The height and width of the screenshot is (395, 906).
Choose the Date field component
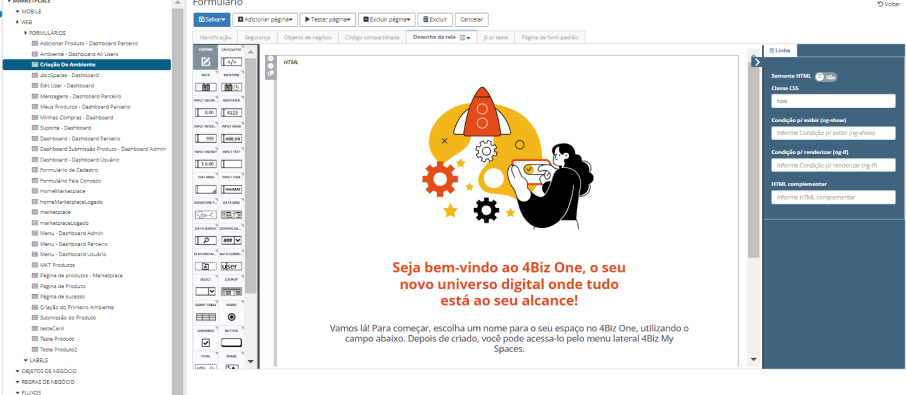pyautogui.click(x=206, y=83)
